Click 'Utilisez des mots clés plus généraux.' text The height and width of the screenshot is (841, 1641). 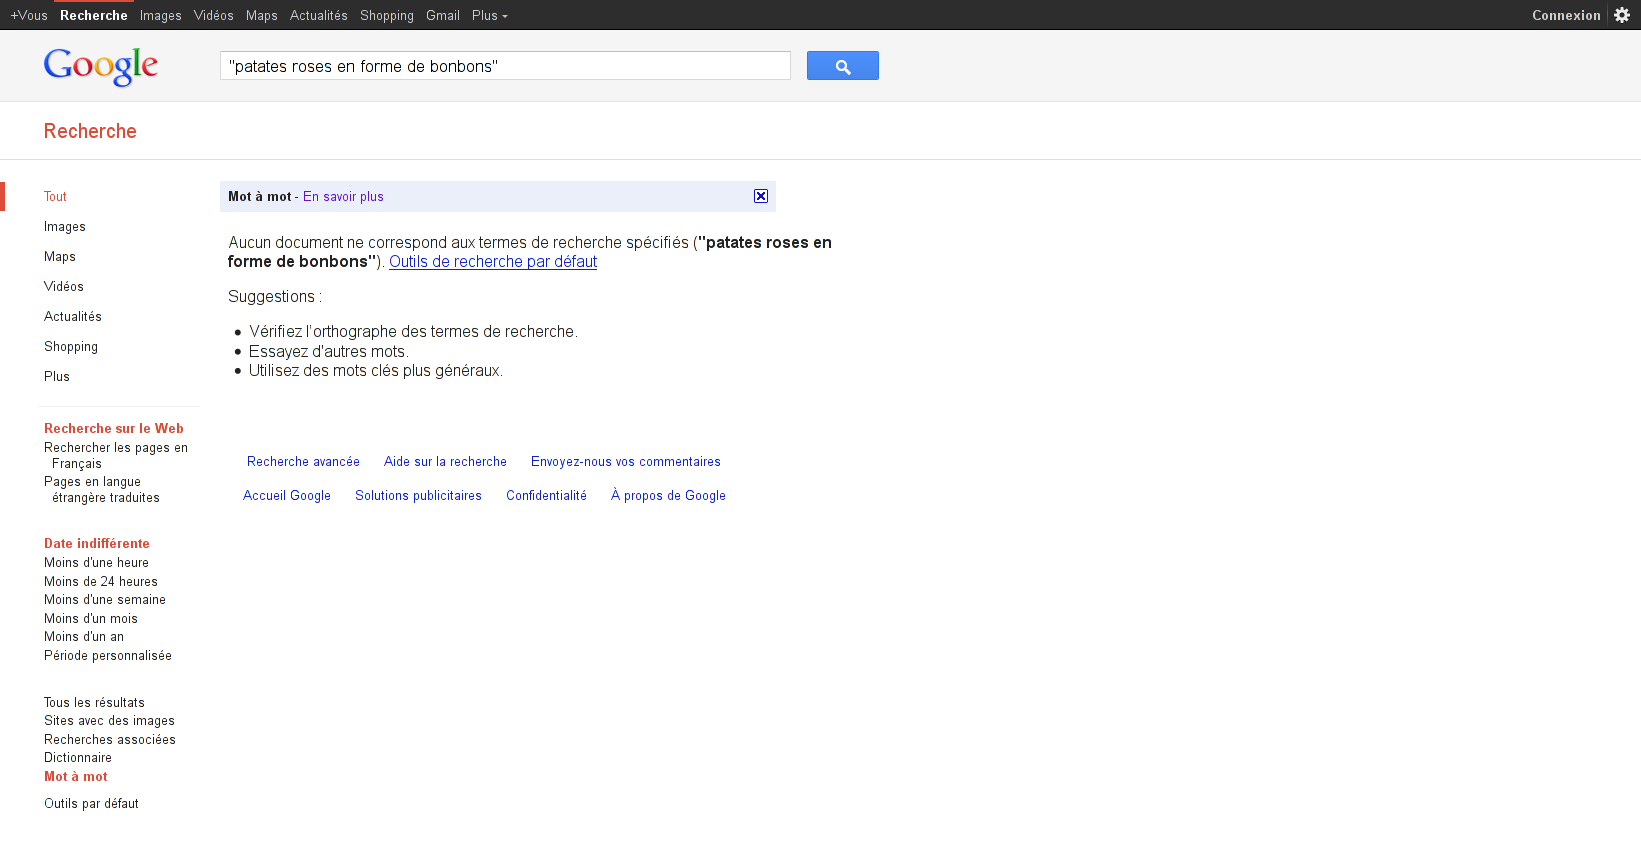[376, 371]
